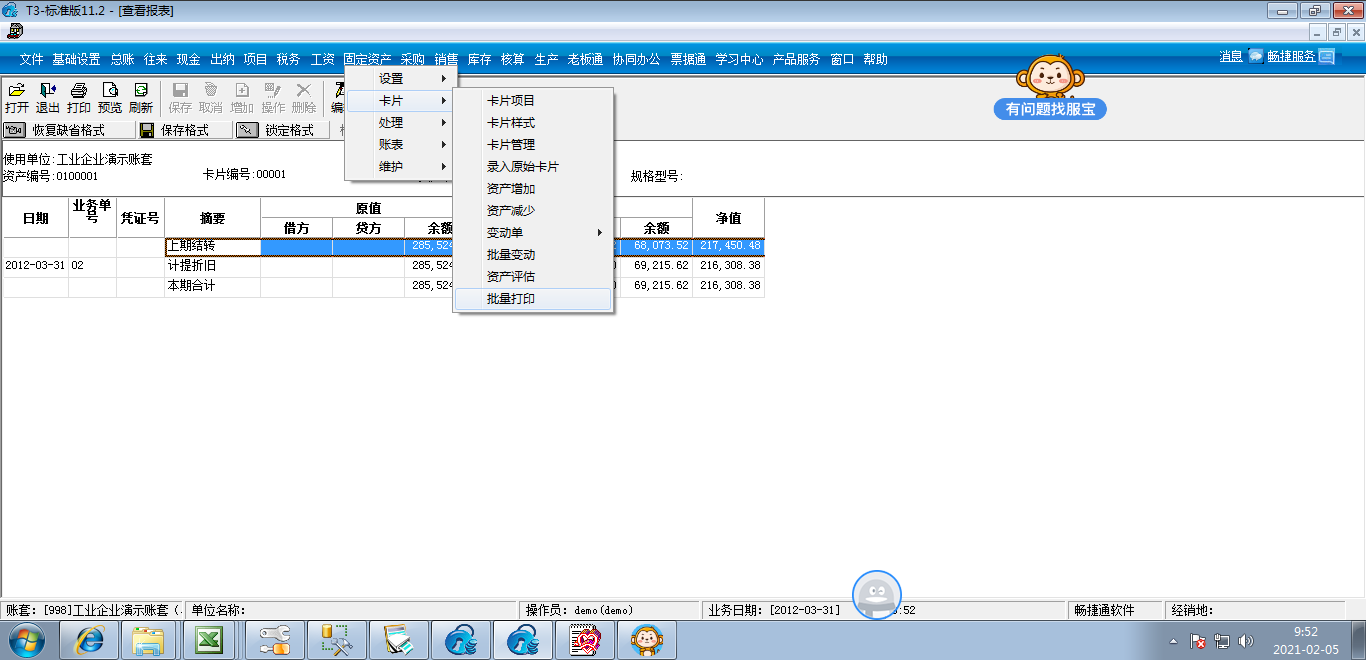The image size is (1366, 660).
Task: Click the 增加 (Add) toolbar icon
Action: tap(242, 98)
